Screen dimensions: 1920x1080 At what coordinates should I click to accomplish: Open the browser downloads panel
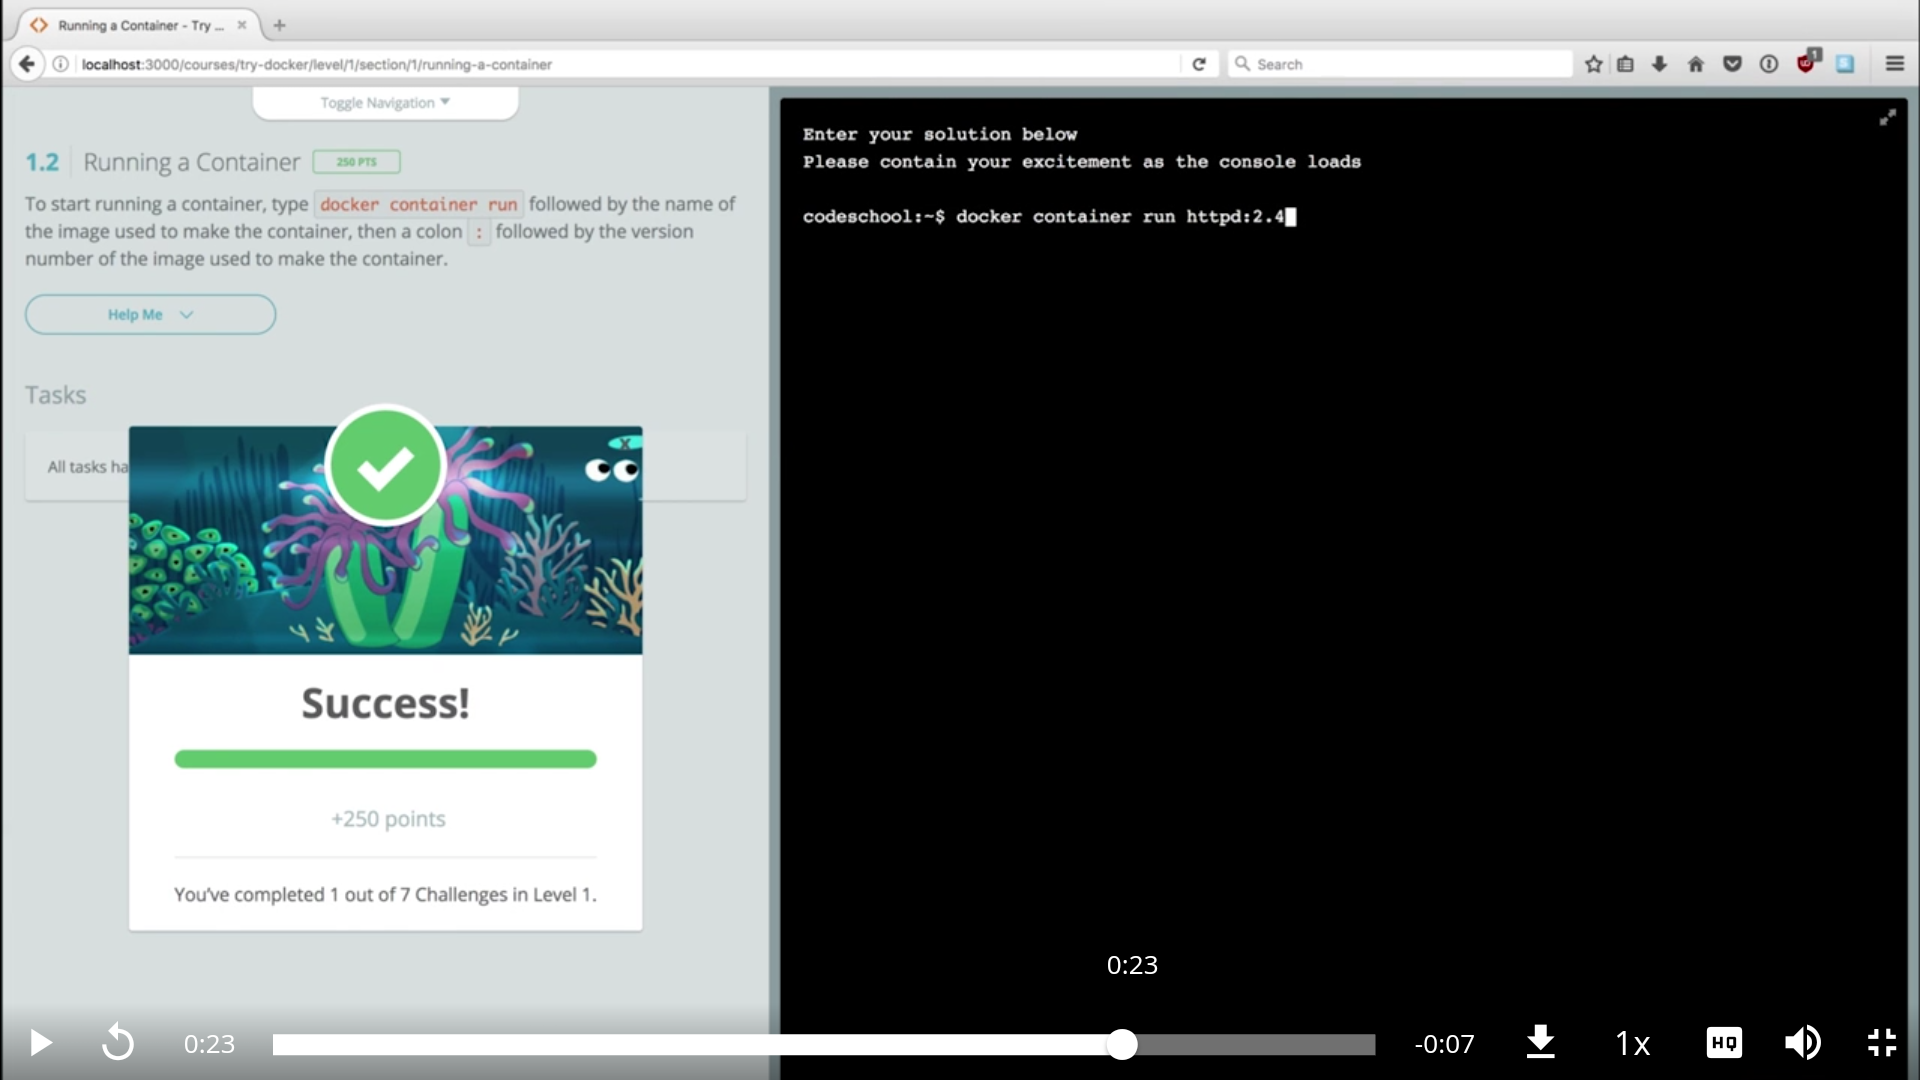(1659, 63)
